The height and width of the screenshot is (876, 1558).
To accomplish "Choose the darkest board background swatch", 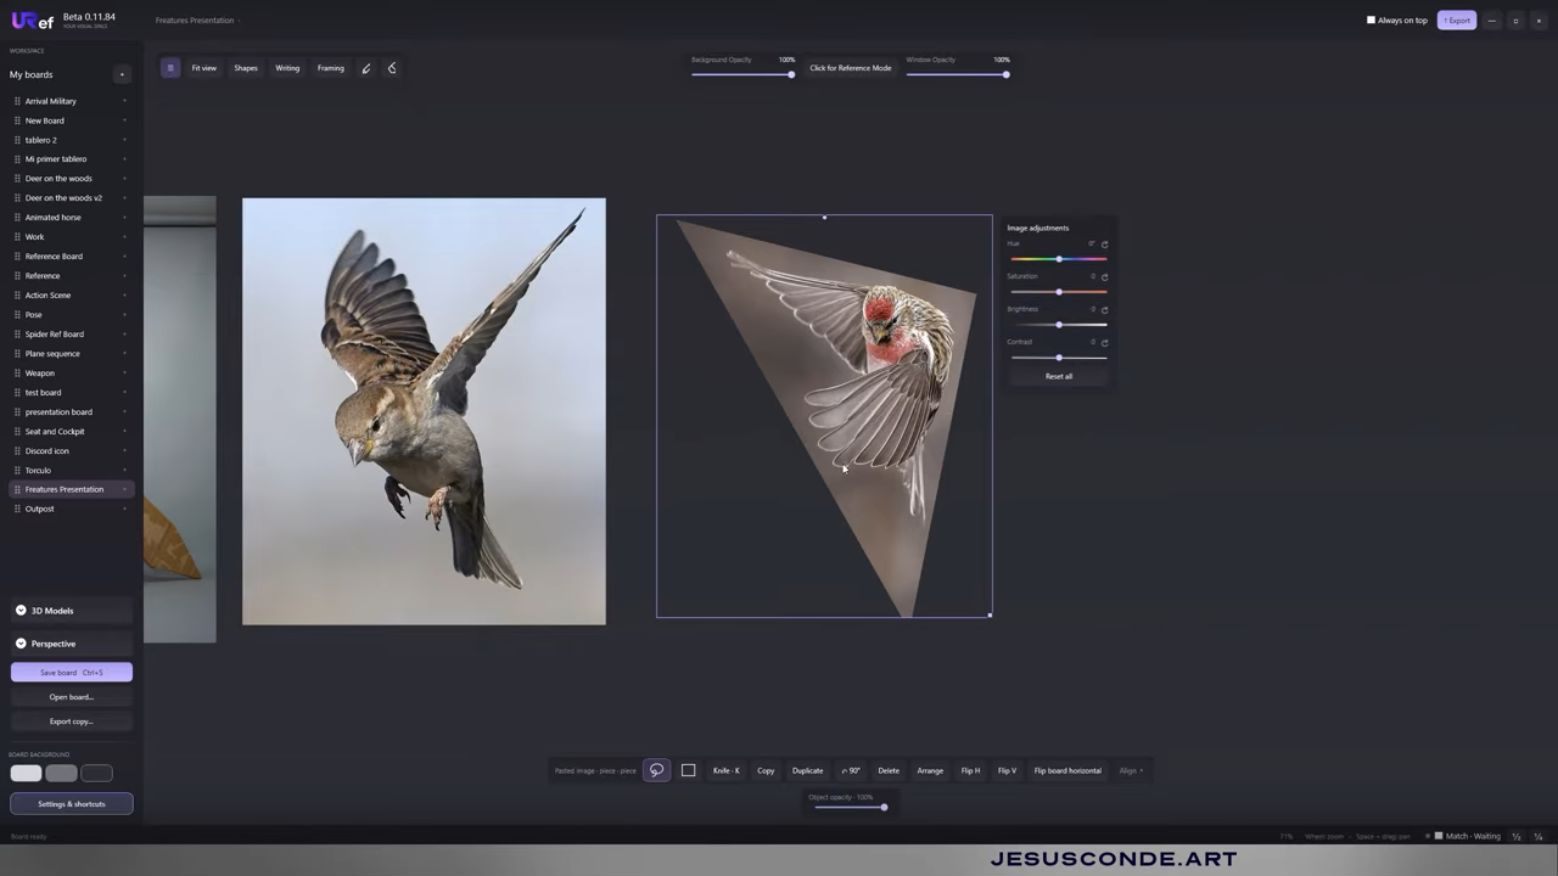I will [97, 773].
